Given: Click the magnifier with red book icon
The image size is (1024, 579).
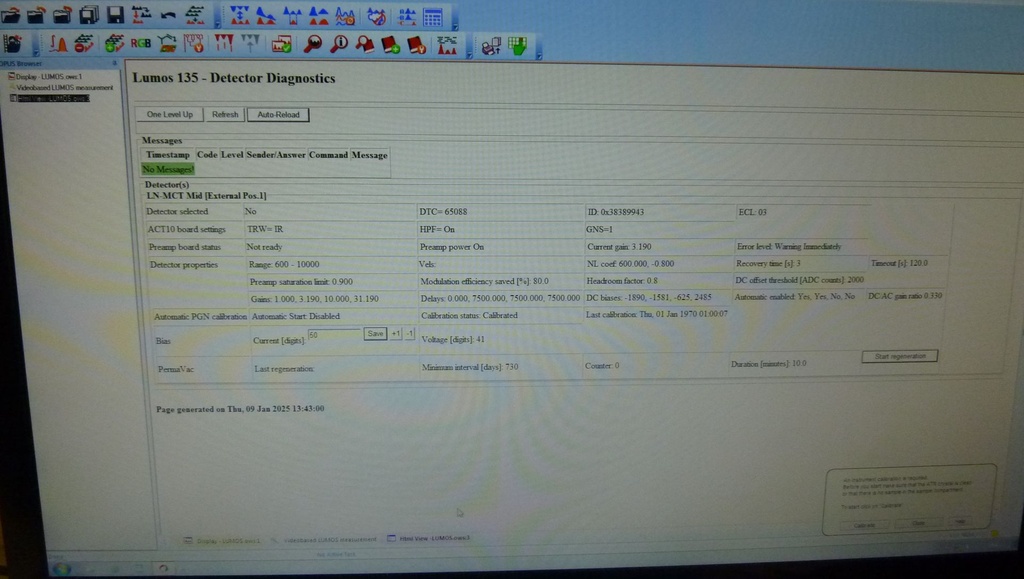Looking at the screenshot, I should click(x=364, y=44).
